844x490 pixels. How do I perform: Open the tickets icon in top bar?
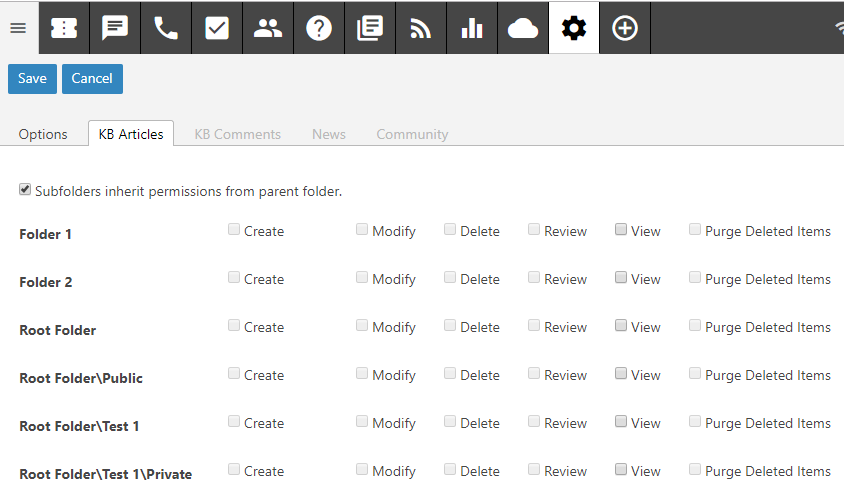click(x=64, y=28)
